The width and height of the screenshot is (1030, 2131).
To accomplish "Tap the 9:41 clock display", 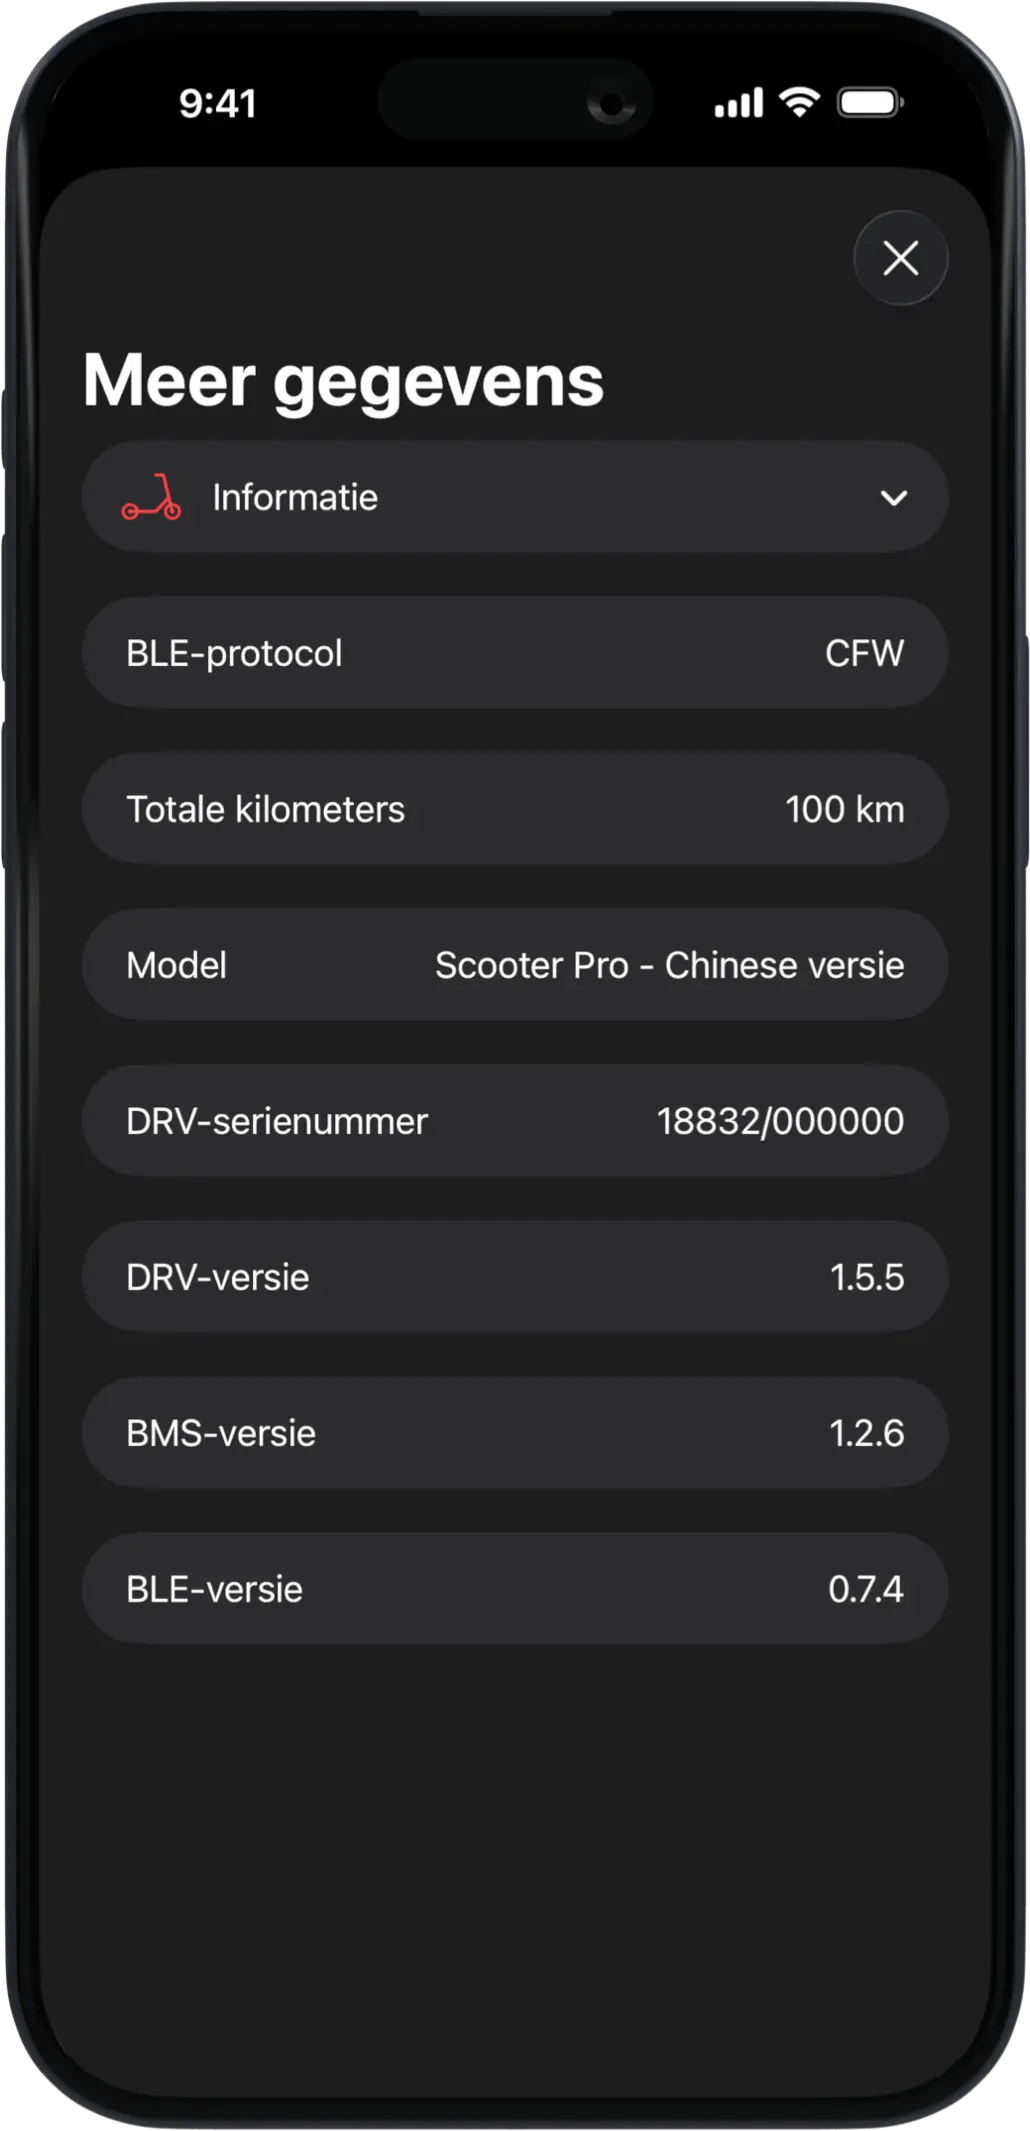I will [218, 103].
